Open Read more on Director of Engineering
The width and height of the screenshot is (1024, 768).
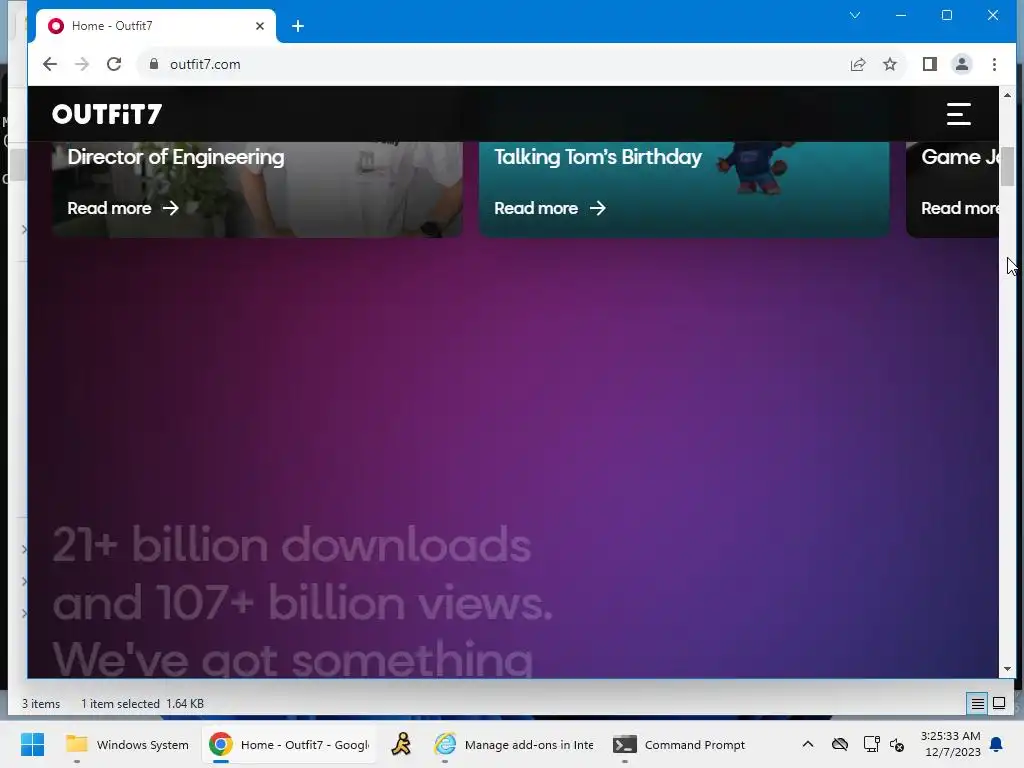coord(123,208)
